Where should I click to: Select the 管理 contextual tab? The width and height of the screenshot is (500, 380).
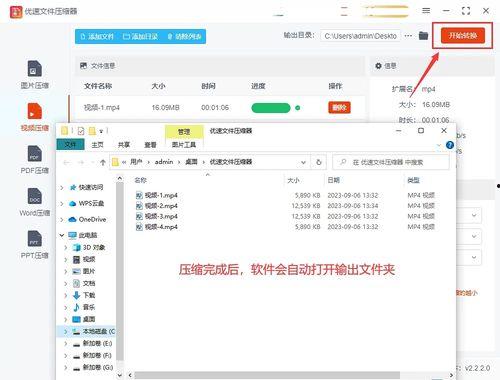coord(184,132)
